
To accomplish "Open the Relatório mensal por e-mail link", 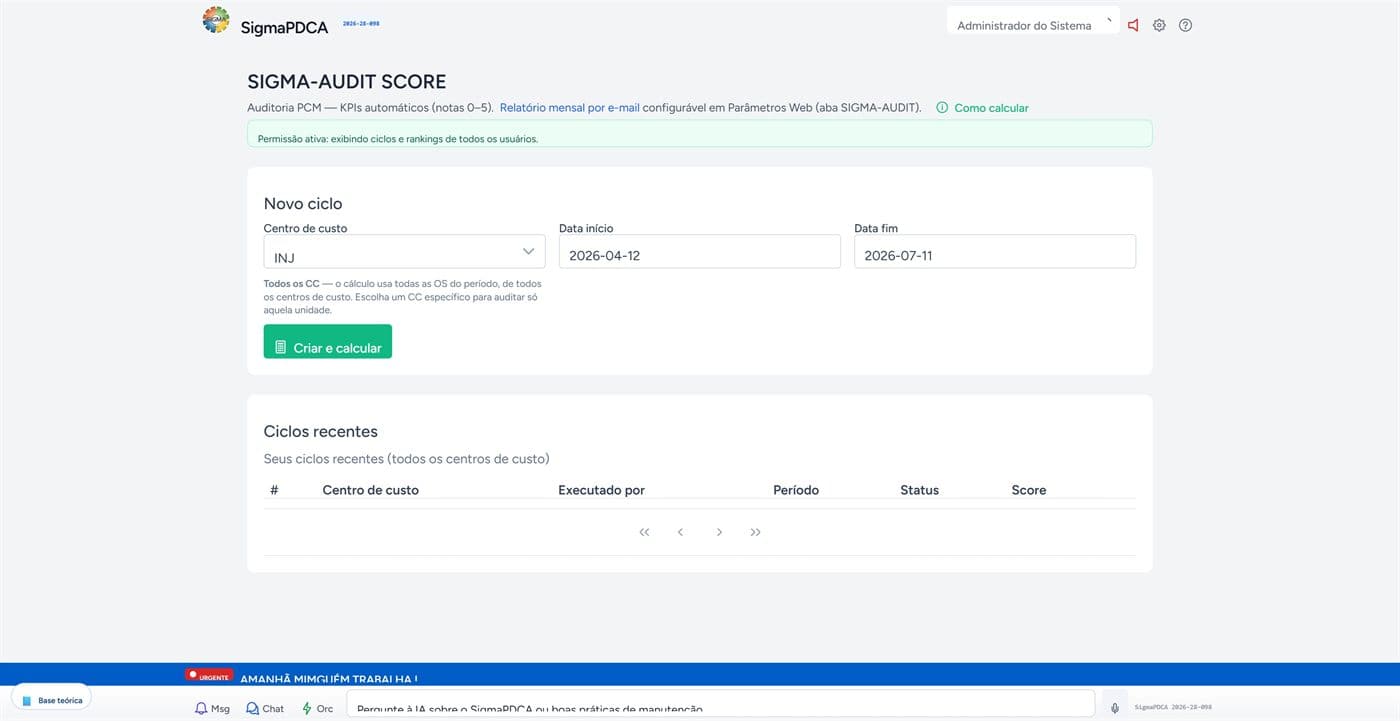I will click(x=569, y=108).
